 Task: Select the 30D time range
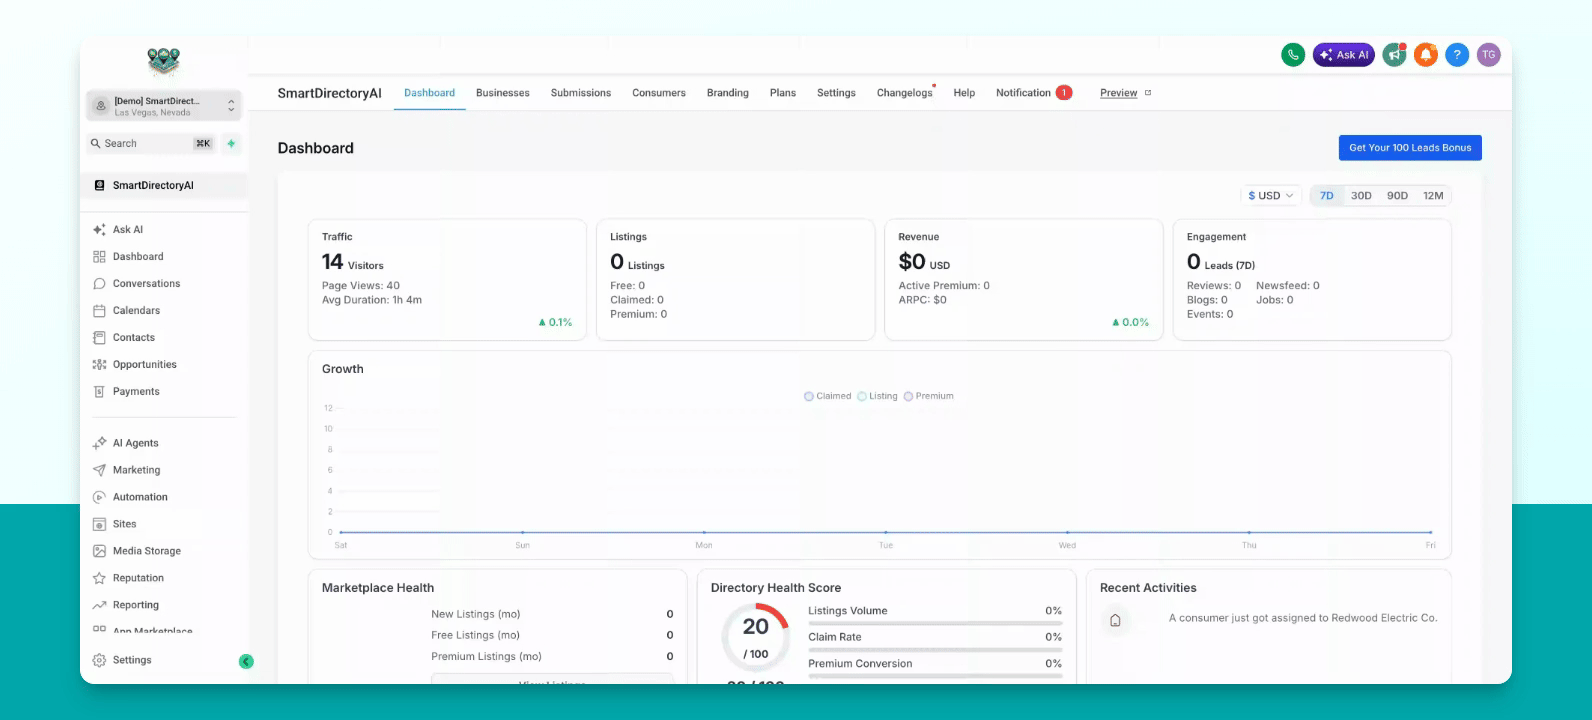pyautogui.click(x=1361, y=196)
